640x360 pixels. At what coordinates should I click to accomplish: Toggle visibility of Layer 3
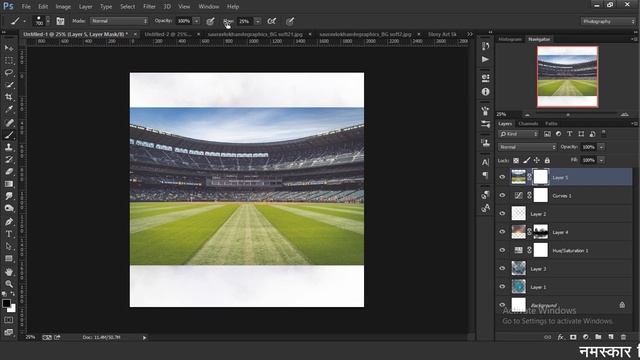pyautogui.click(x=502, y=269)
